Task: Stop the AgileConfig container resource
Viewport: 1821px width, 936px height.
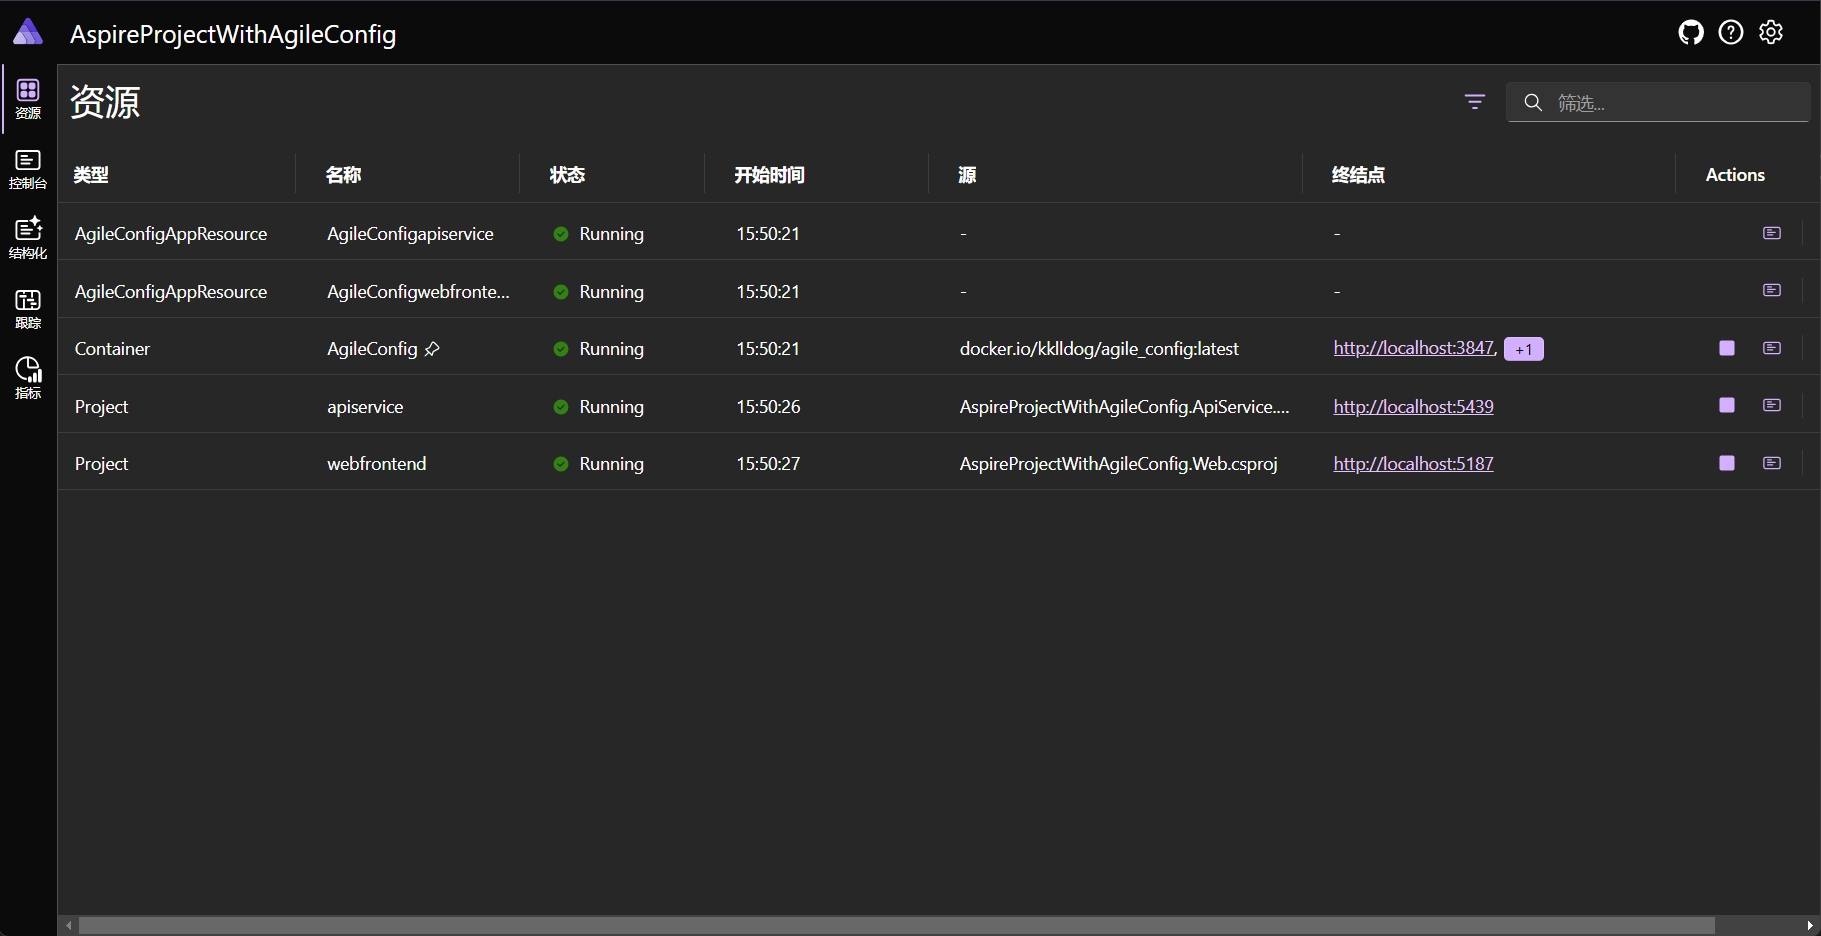Action: (x=1726, y=348)
